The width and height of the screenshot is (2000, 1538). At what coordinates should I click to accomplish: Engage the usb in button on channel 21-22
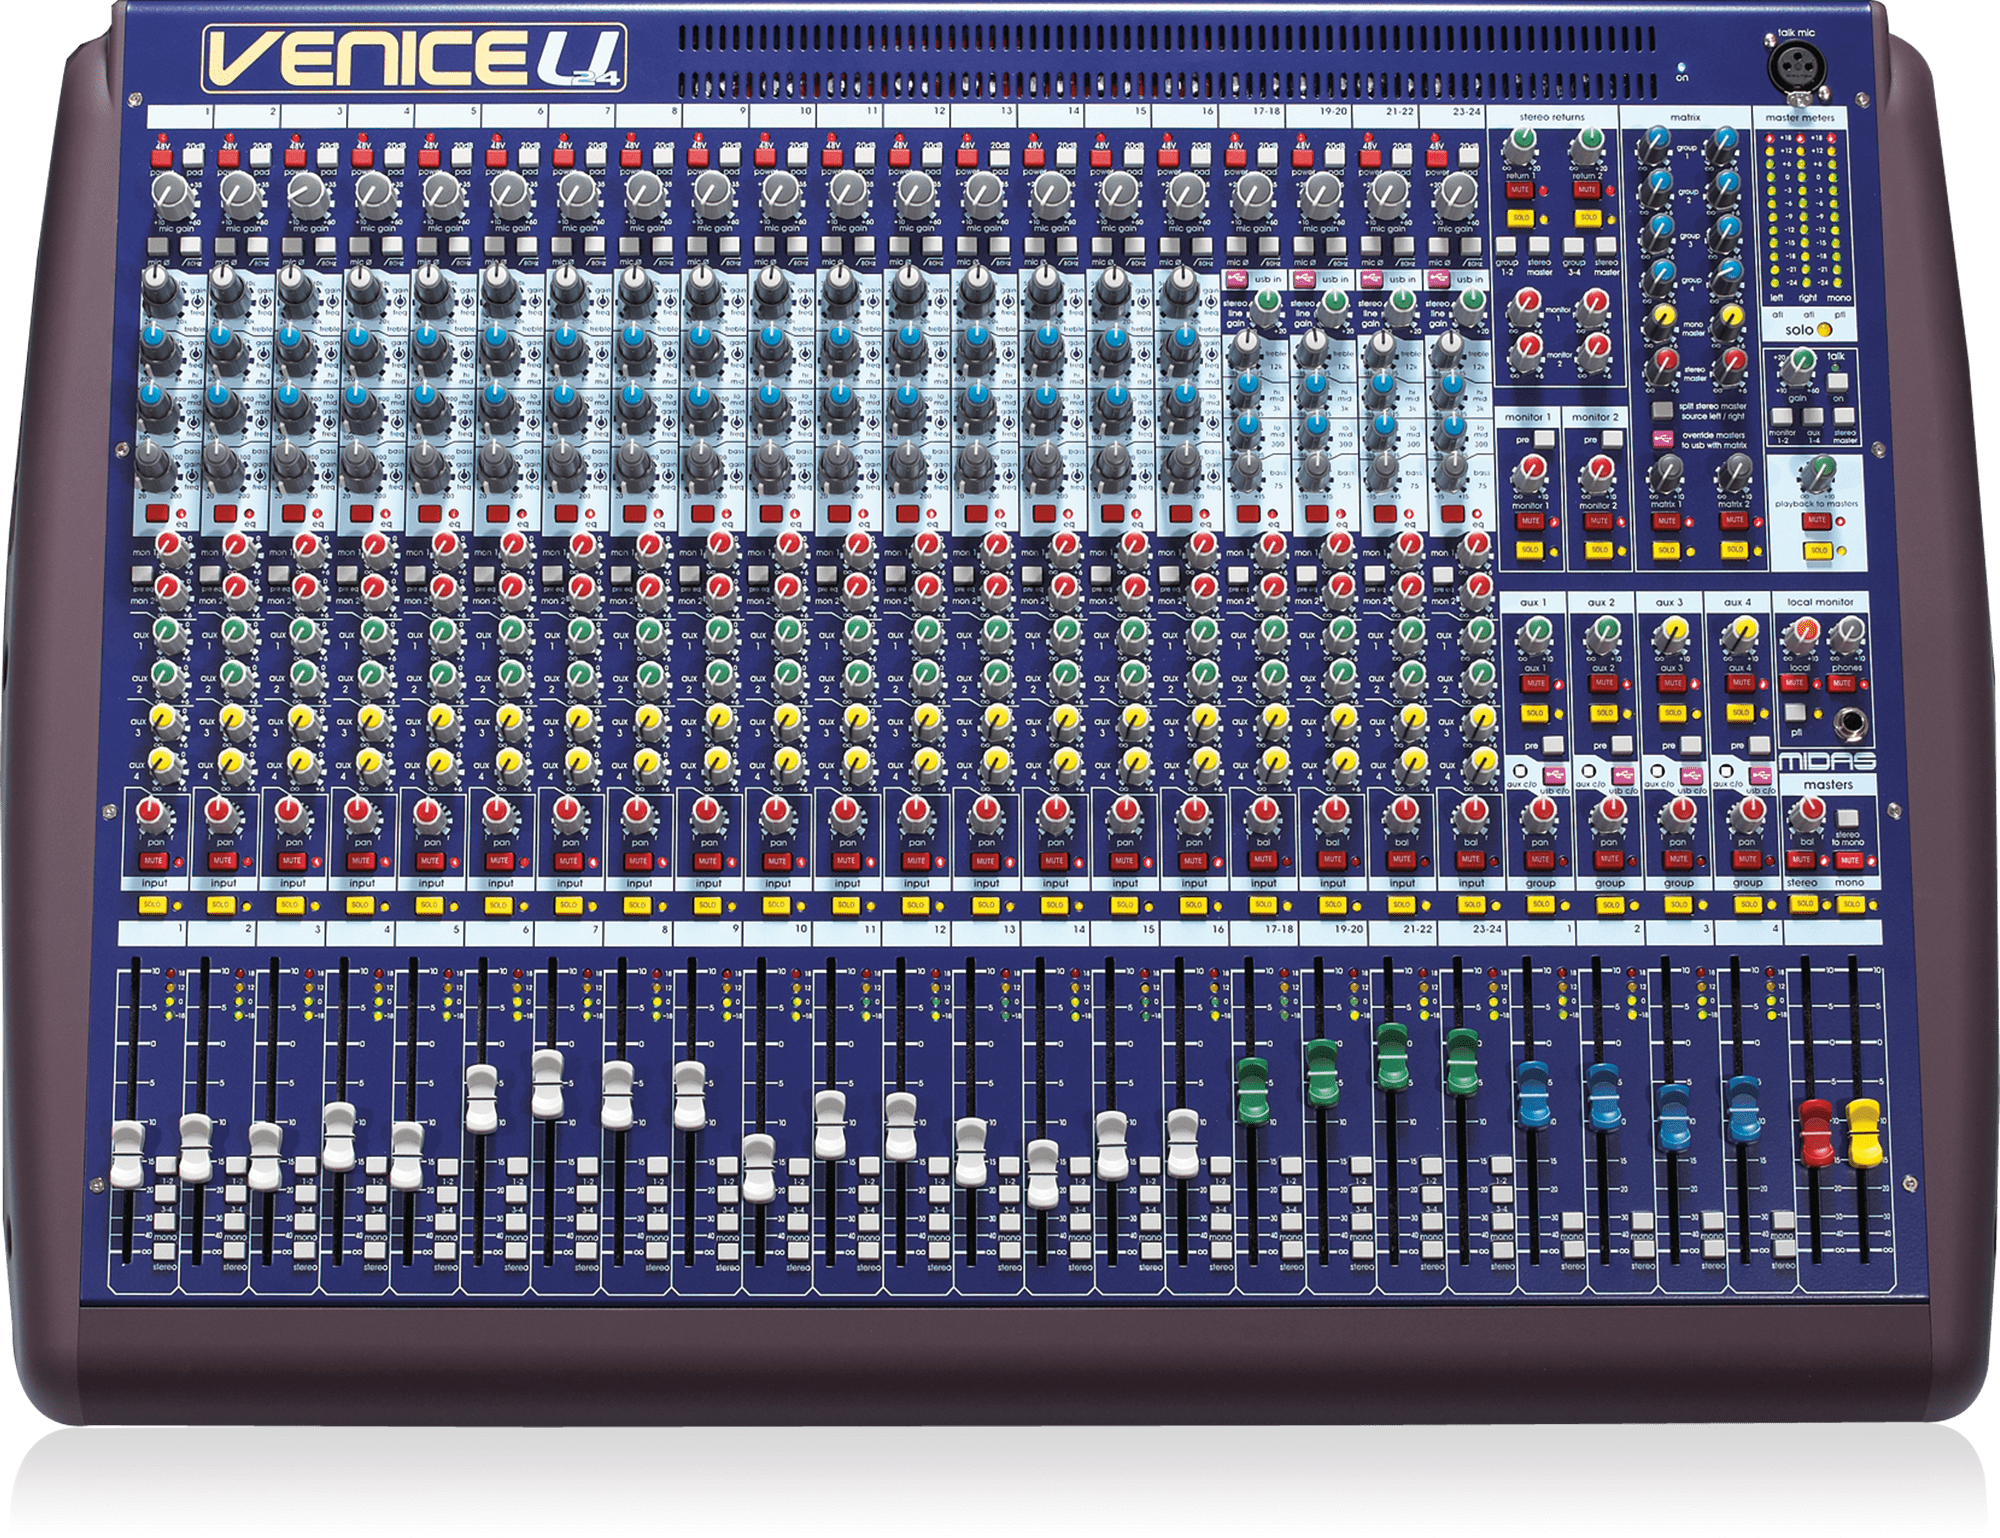pos(1372,279)
